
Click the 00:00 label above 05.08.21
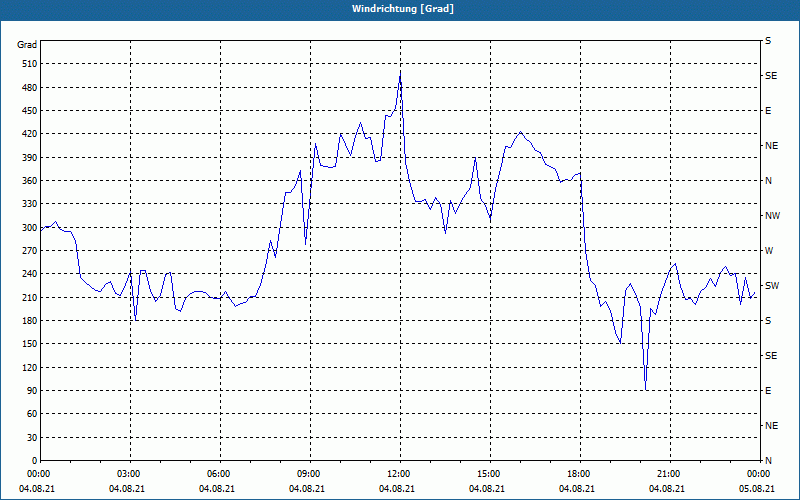click(x=759, y=474)
